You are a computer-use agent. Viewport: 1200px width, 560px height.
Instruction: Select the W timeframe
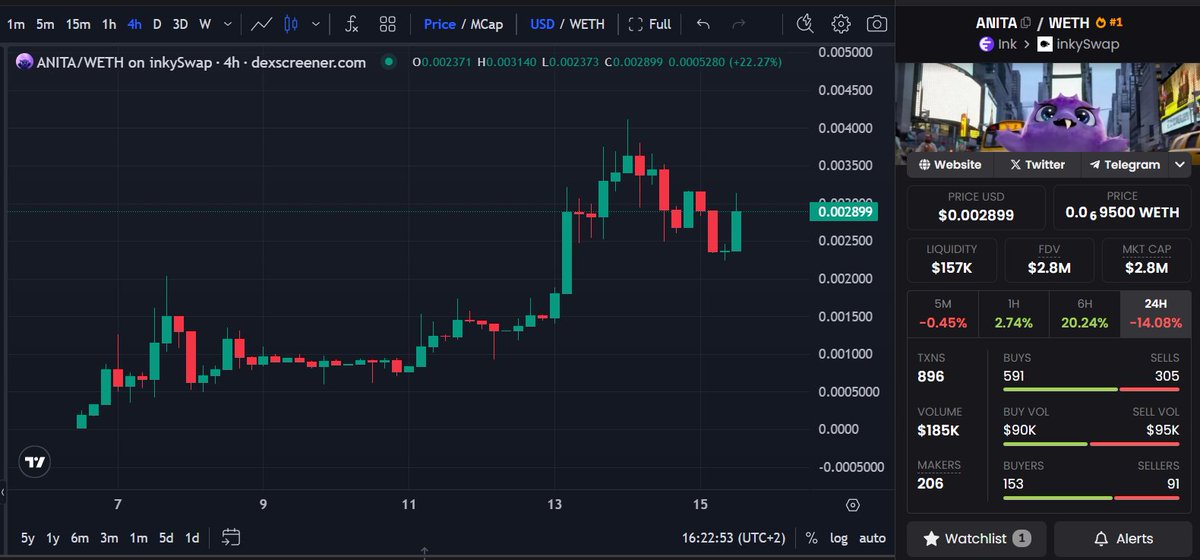tap(204, 23)
